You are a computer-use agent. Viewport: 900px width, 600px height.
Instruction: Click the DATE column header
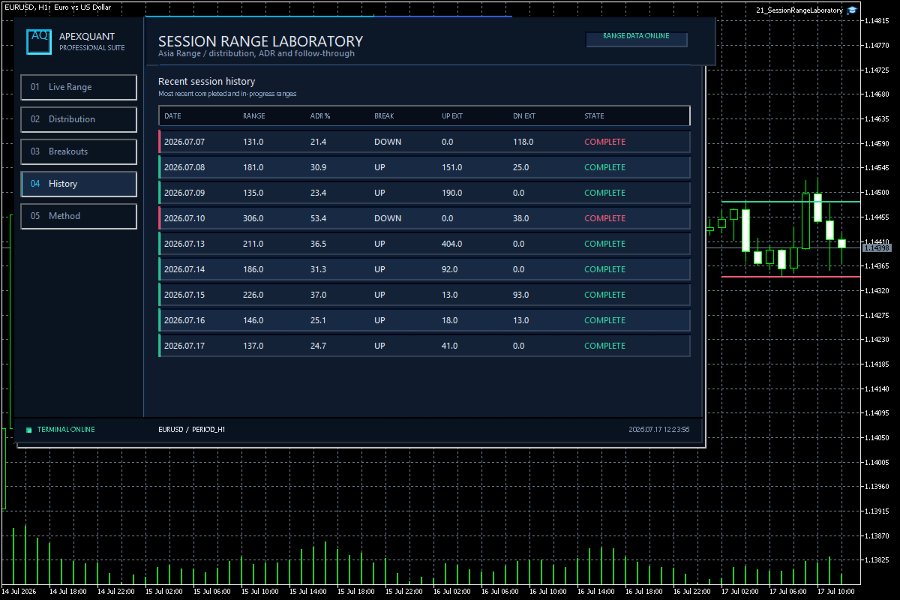[x=173, y=116]
